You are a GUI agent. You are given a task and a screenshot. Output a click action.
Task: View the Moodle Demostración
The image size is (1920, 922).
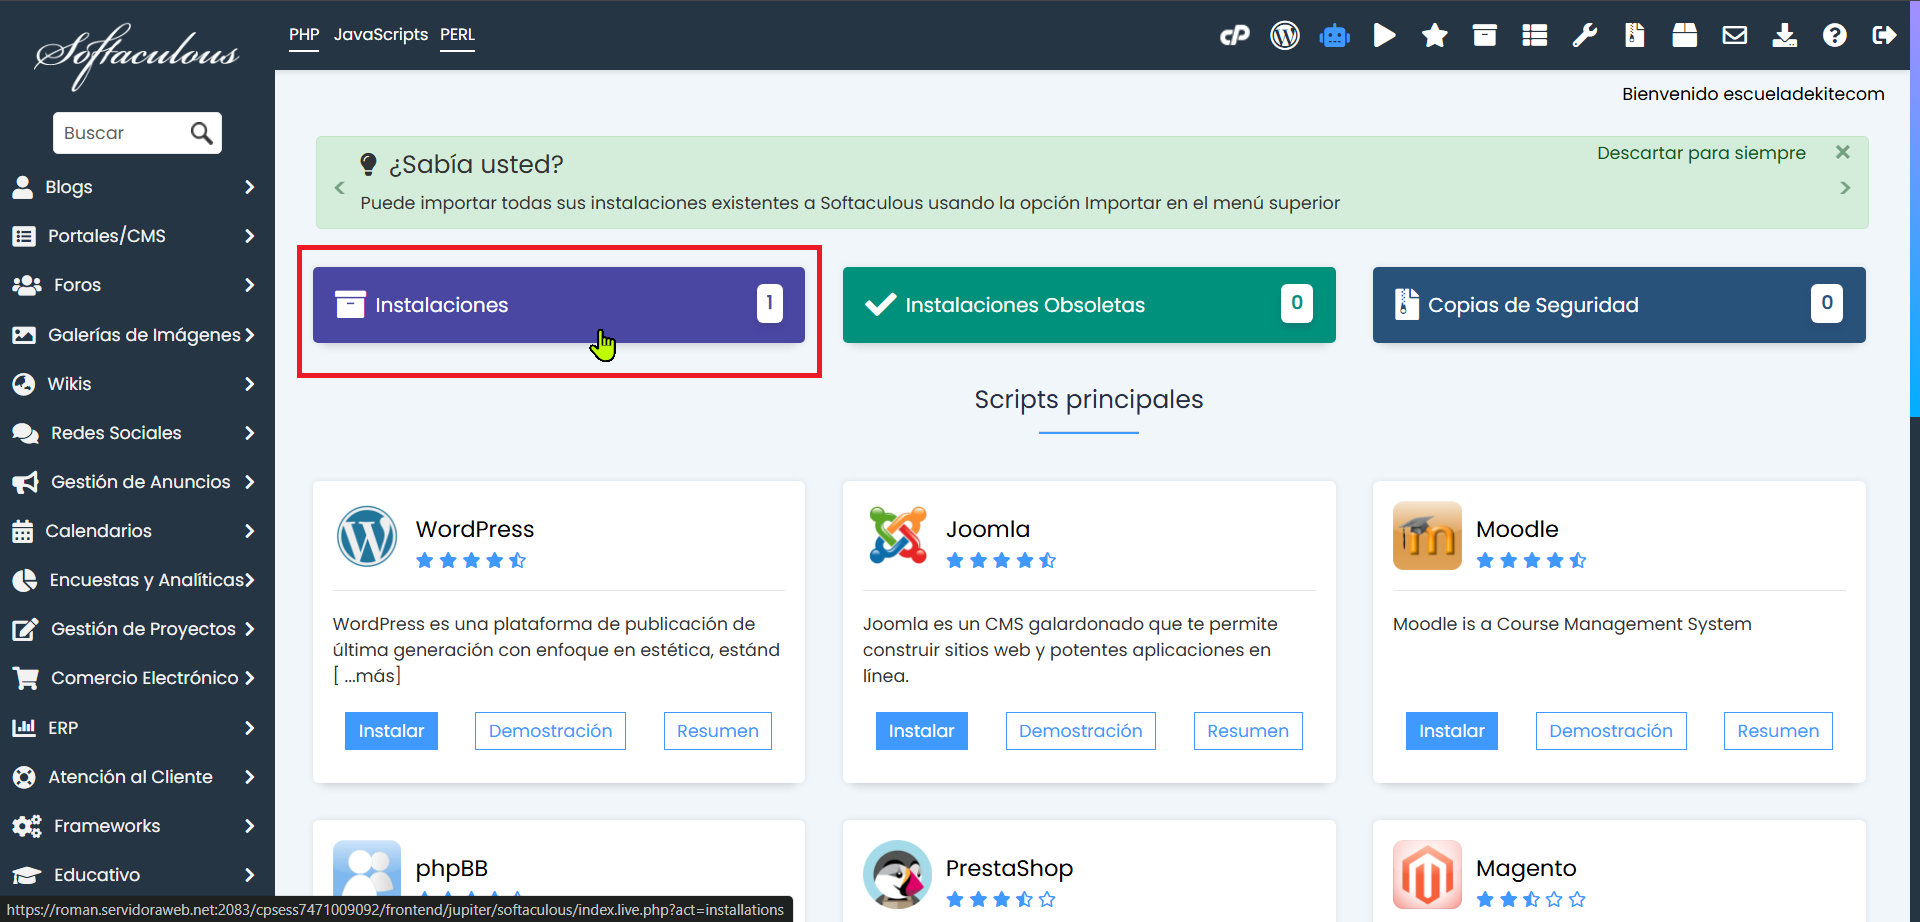(1611, 731)
